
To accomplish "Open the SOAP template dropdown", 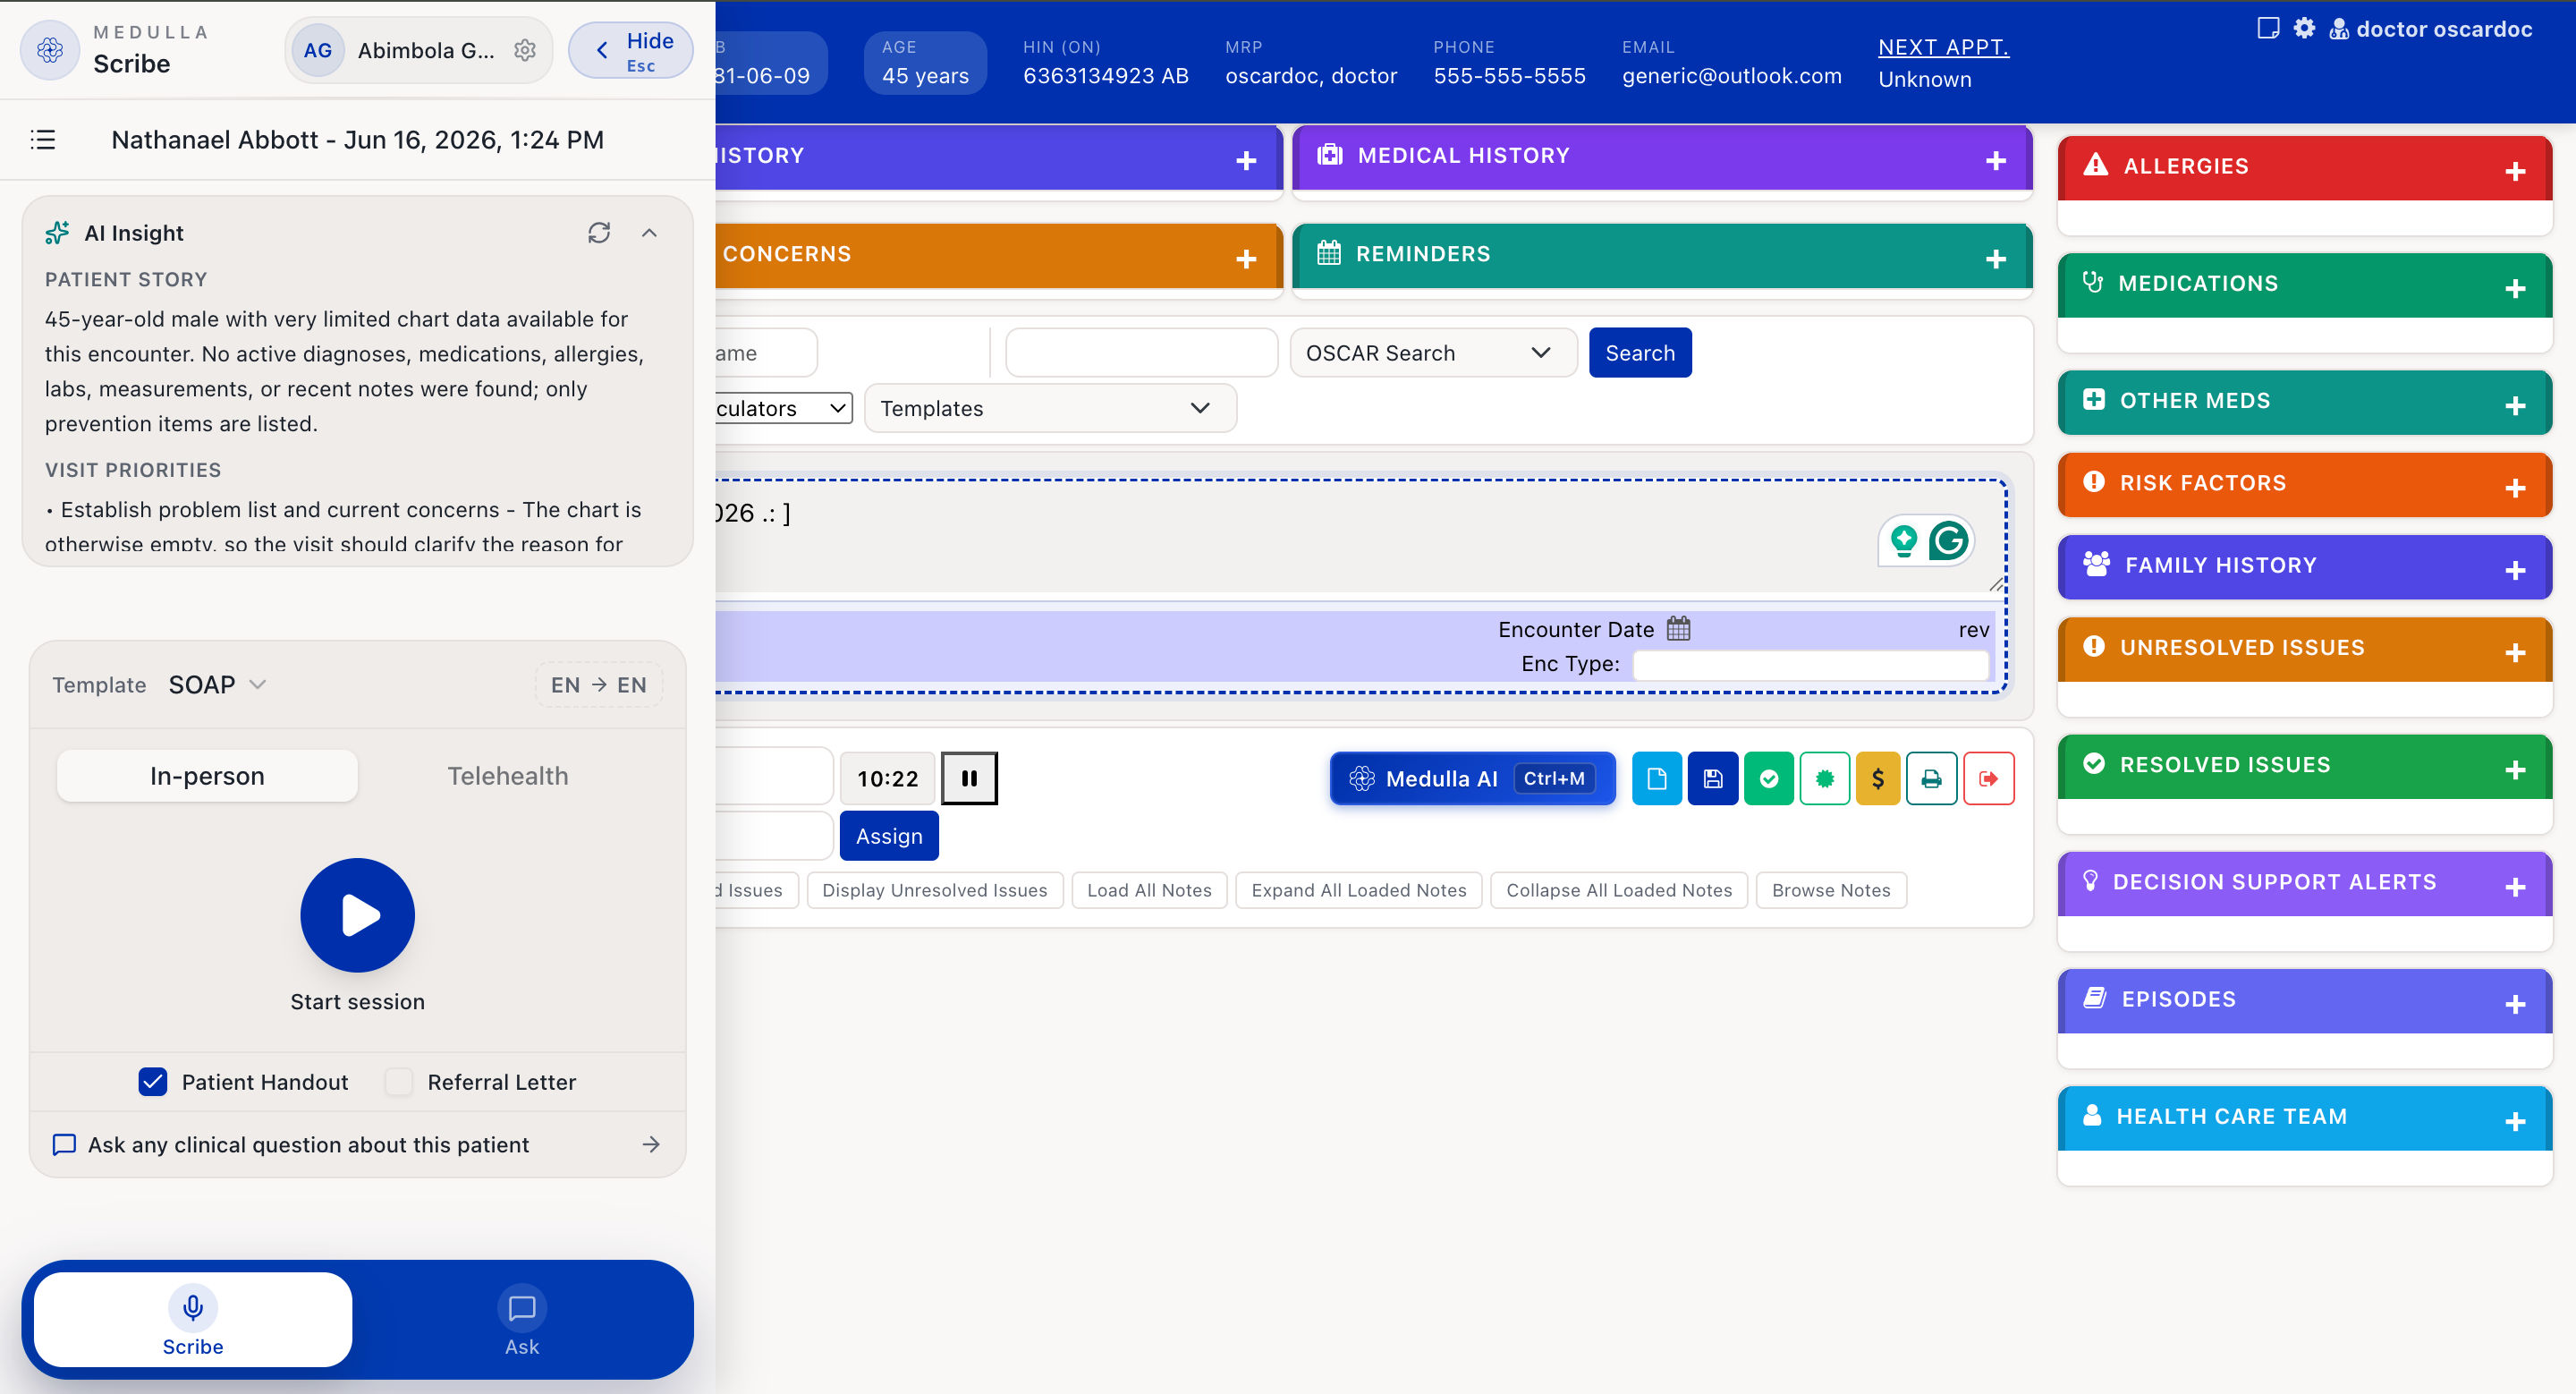I will click(217, 684).
